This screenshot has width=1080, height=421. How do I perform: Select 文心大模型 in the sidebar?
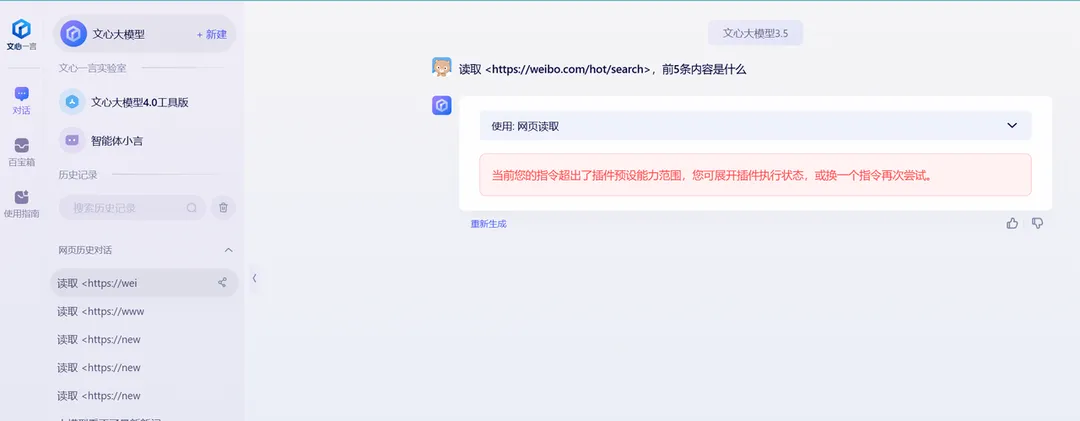pos(118,34)
